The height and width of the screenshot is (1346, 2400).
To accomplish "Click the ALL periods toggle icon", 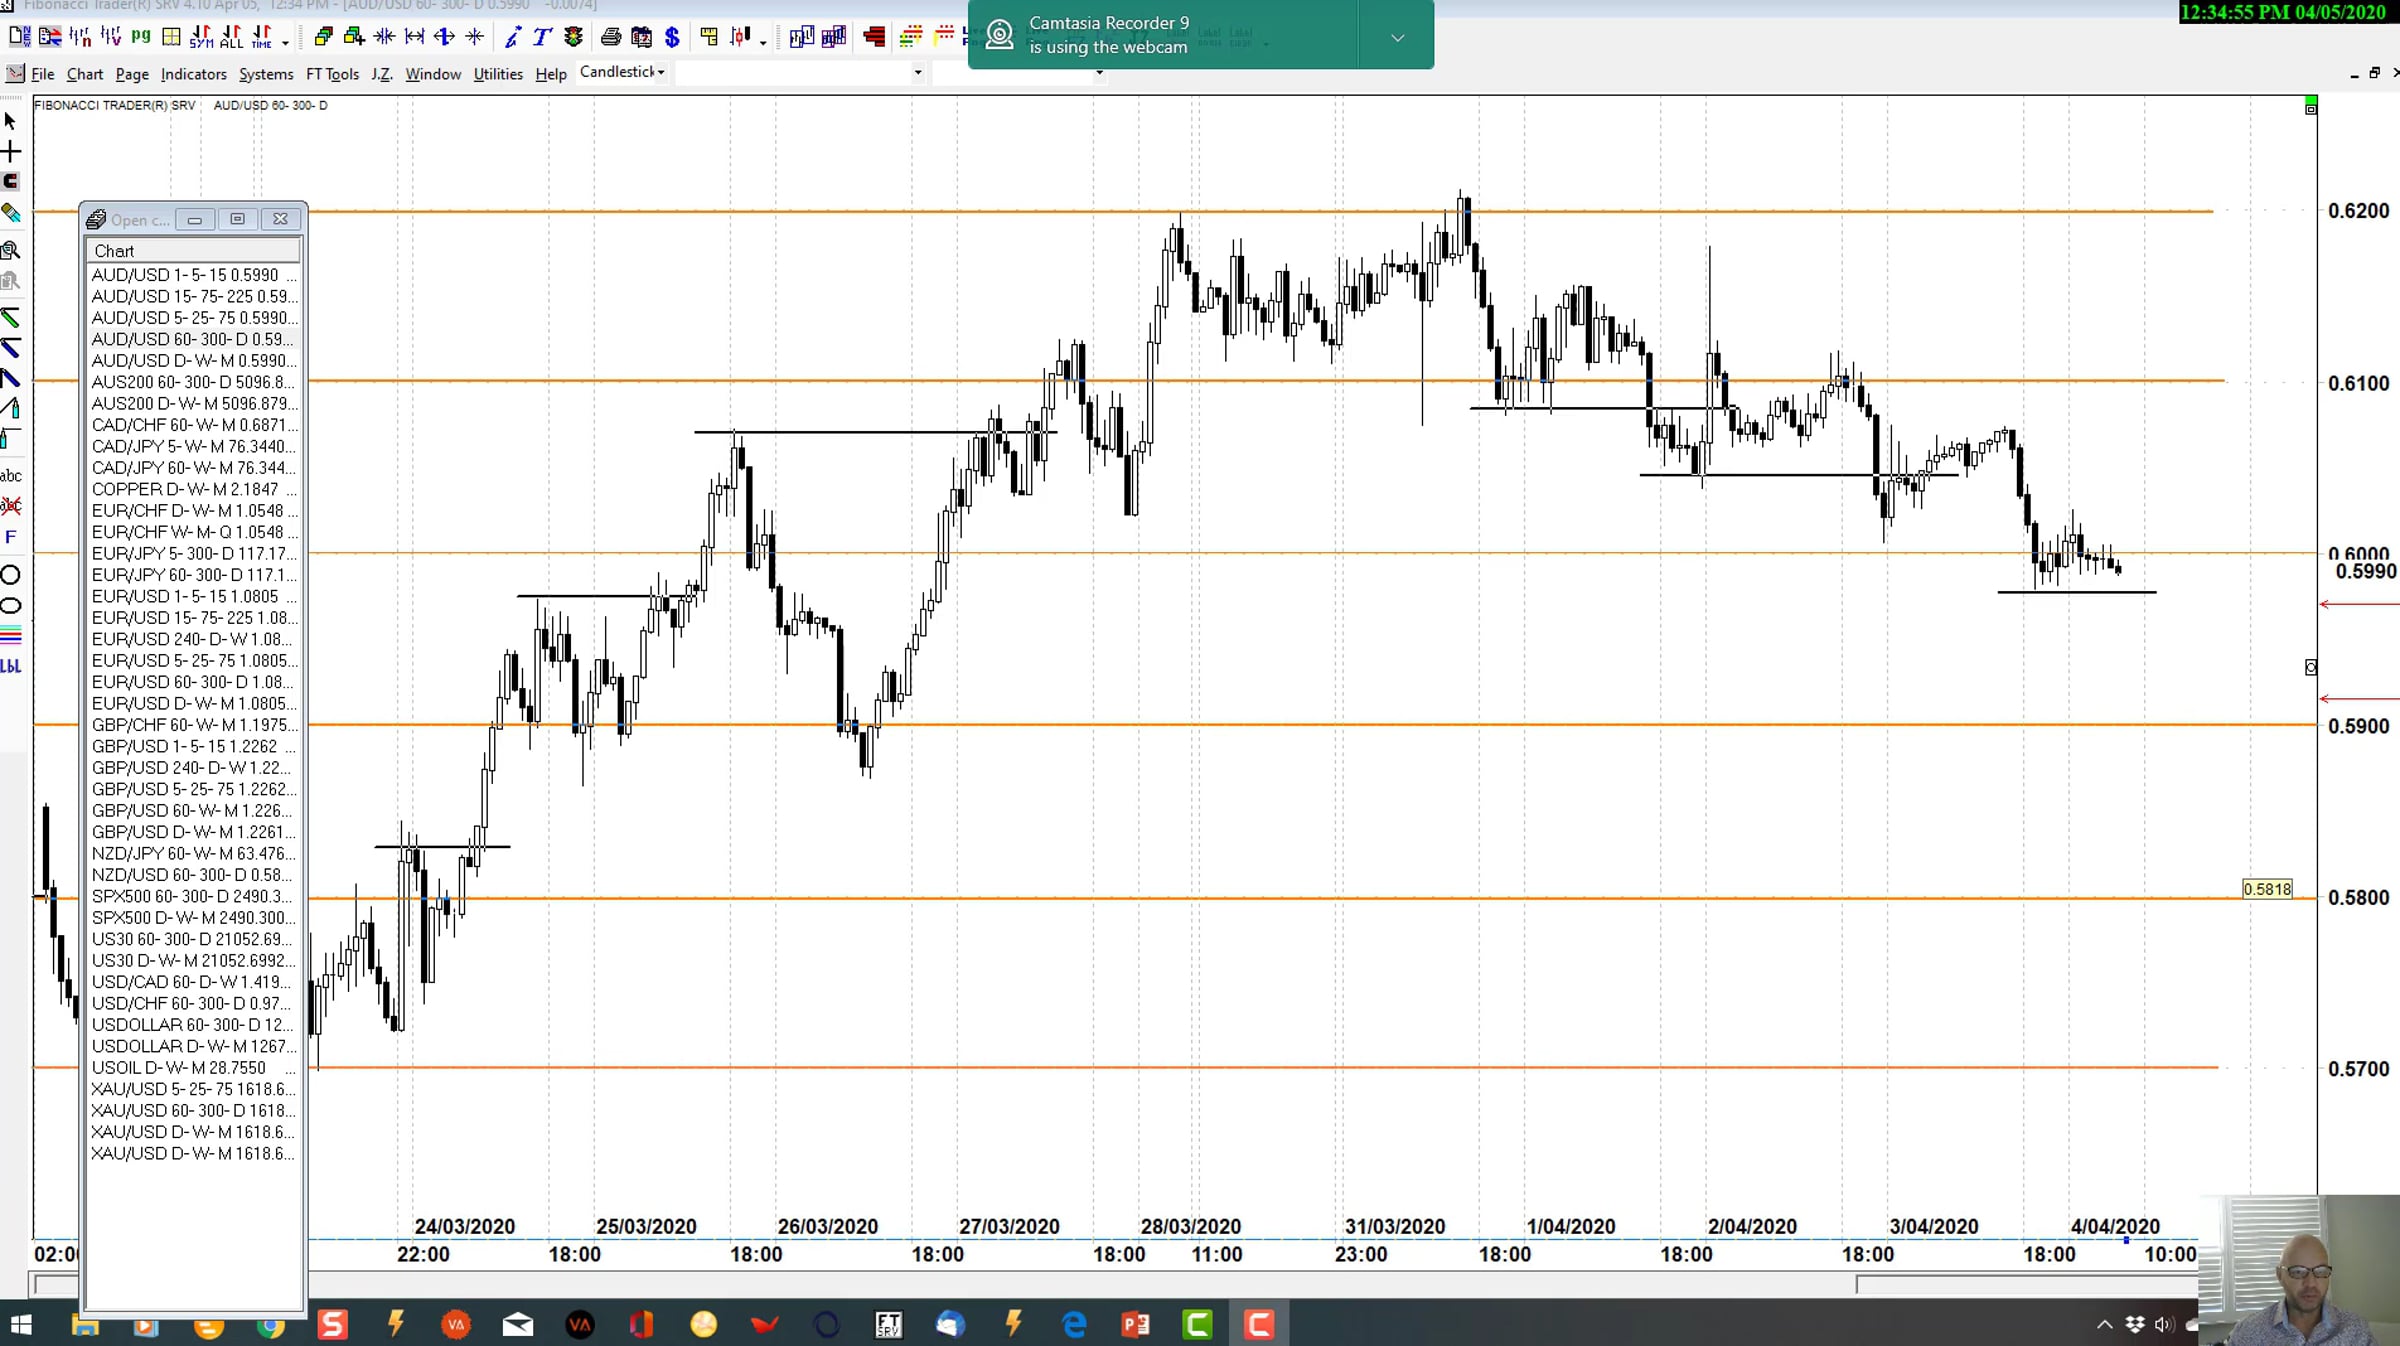I will click(231, 37).
